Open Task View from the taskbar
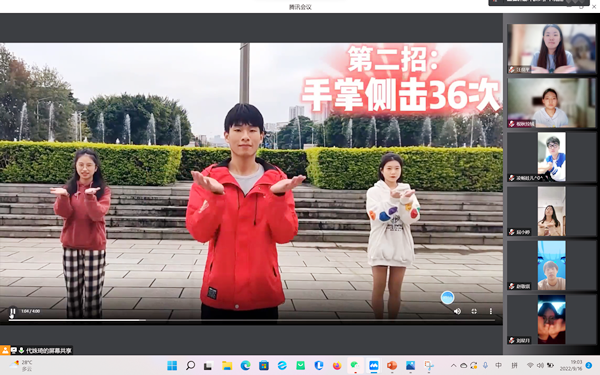Image resolution: width=600 pixels, height=375 pixels. pos(208,366)
